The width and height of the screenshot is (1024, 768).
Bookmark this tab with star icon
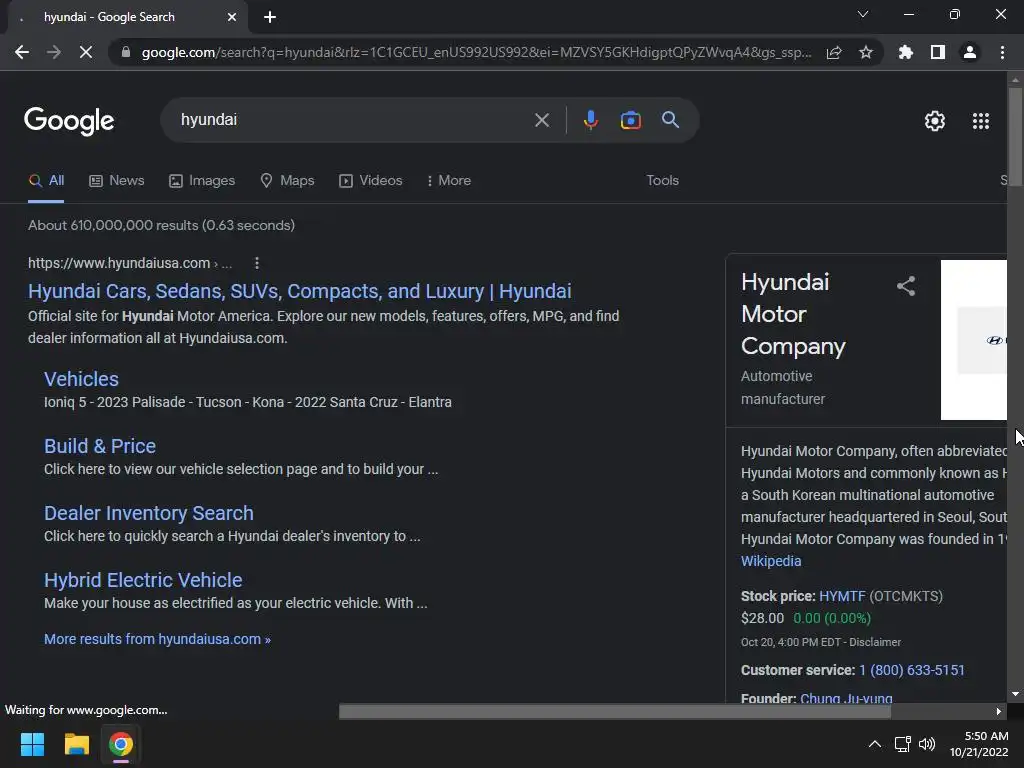coord(866,52)
